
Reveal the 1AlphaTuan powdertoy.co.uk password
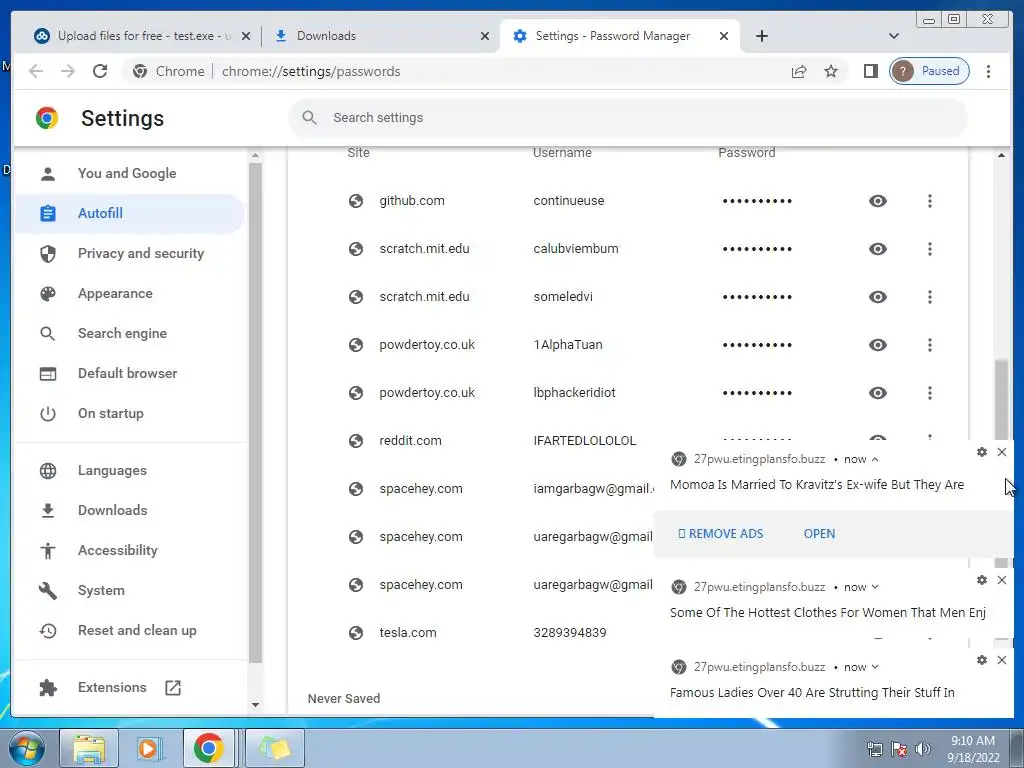878,345
